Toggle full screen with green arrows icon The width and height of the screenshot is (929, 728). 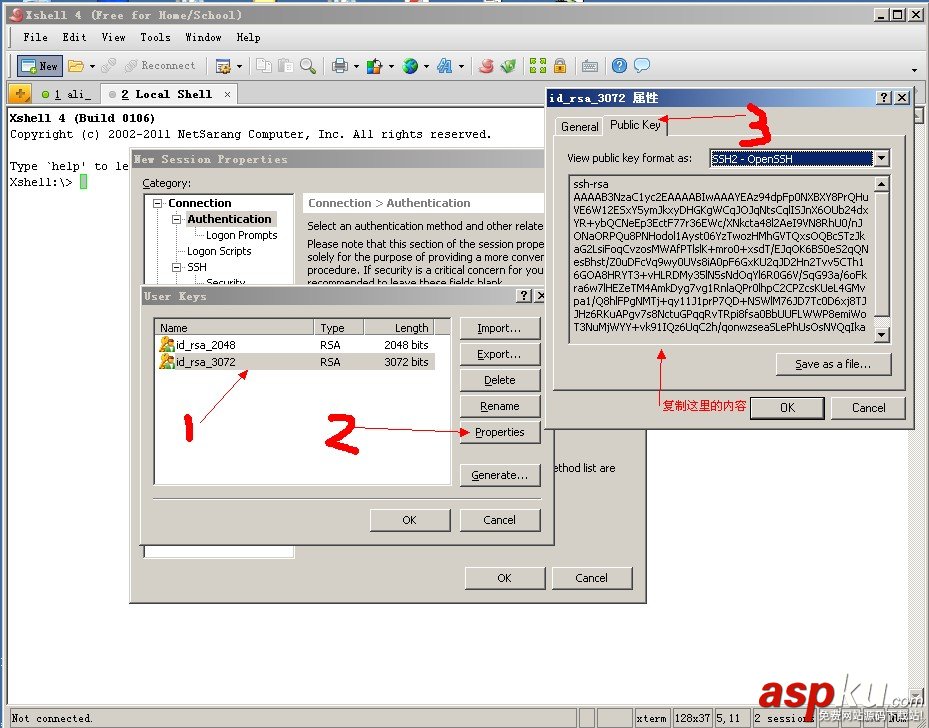coord(538,66)
